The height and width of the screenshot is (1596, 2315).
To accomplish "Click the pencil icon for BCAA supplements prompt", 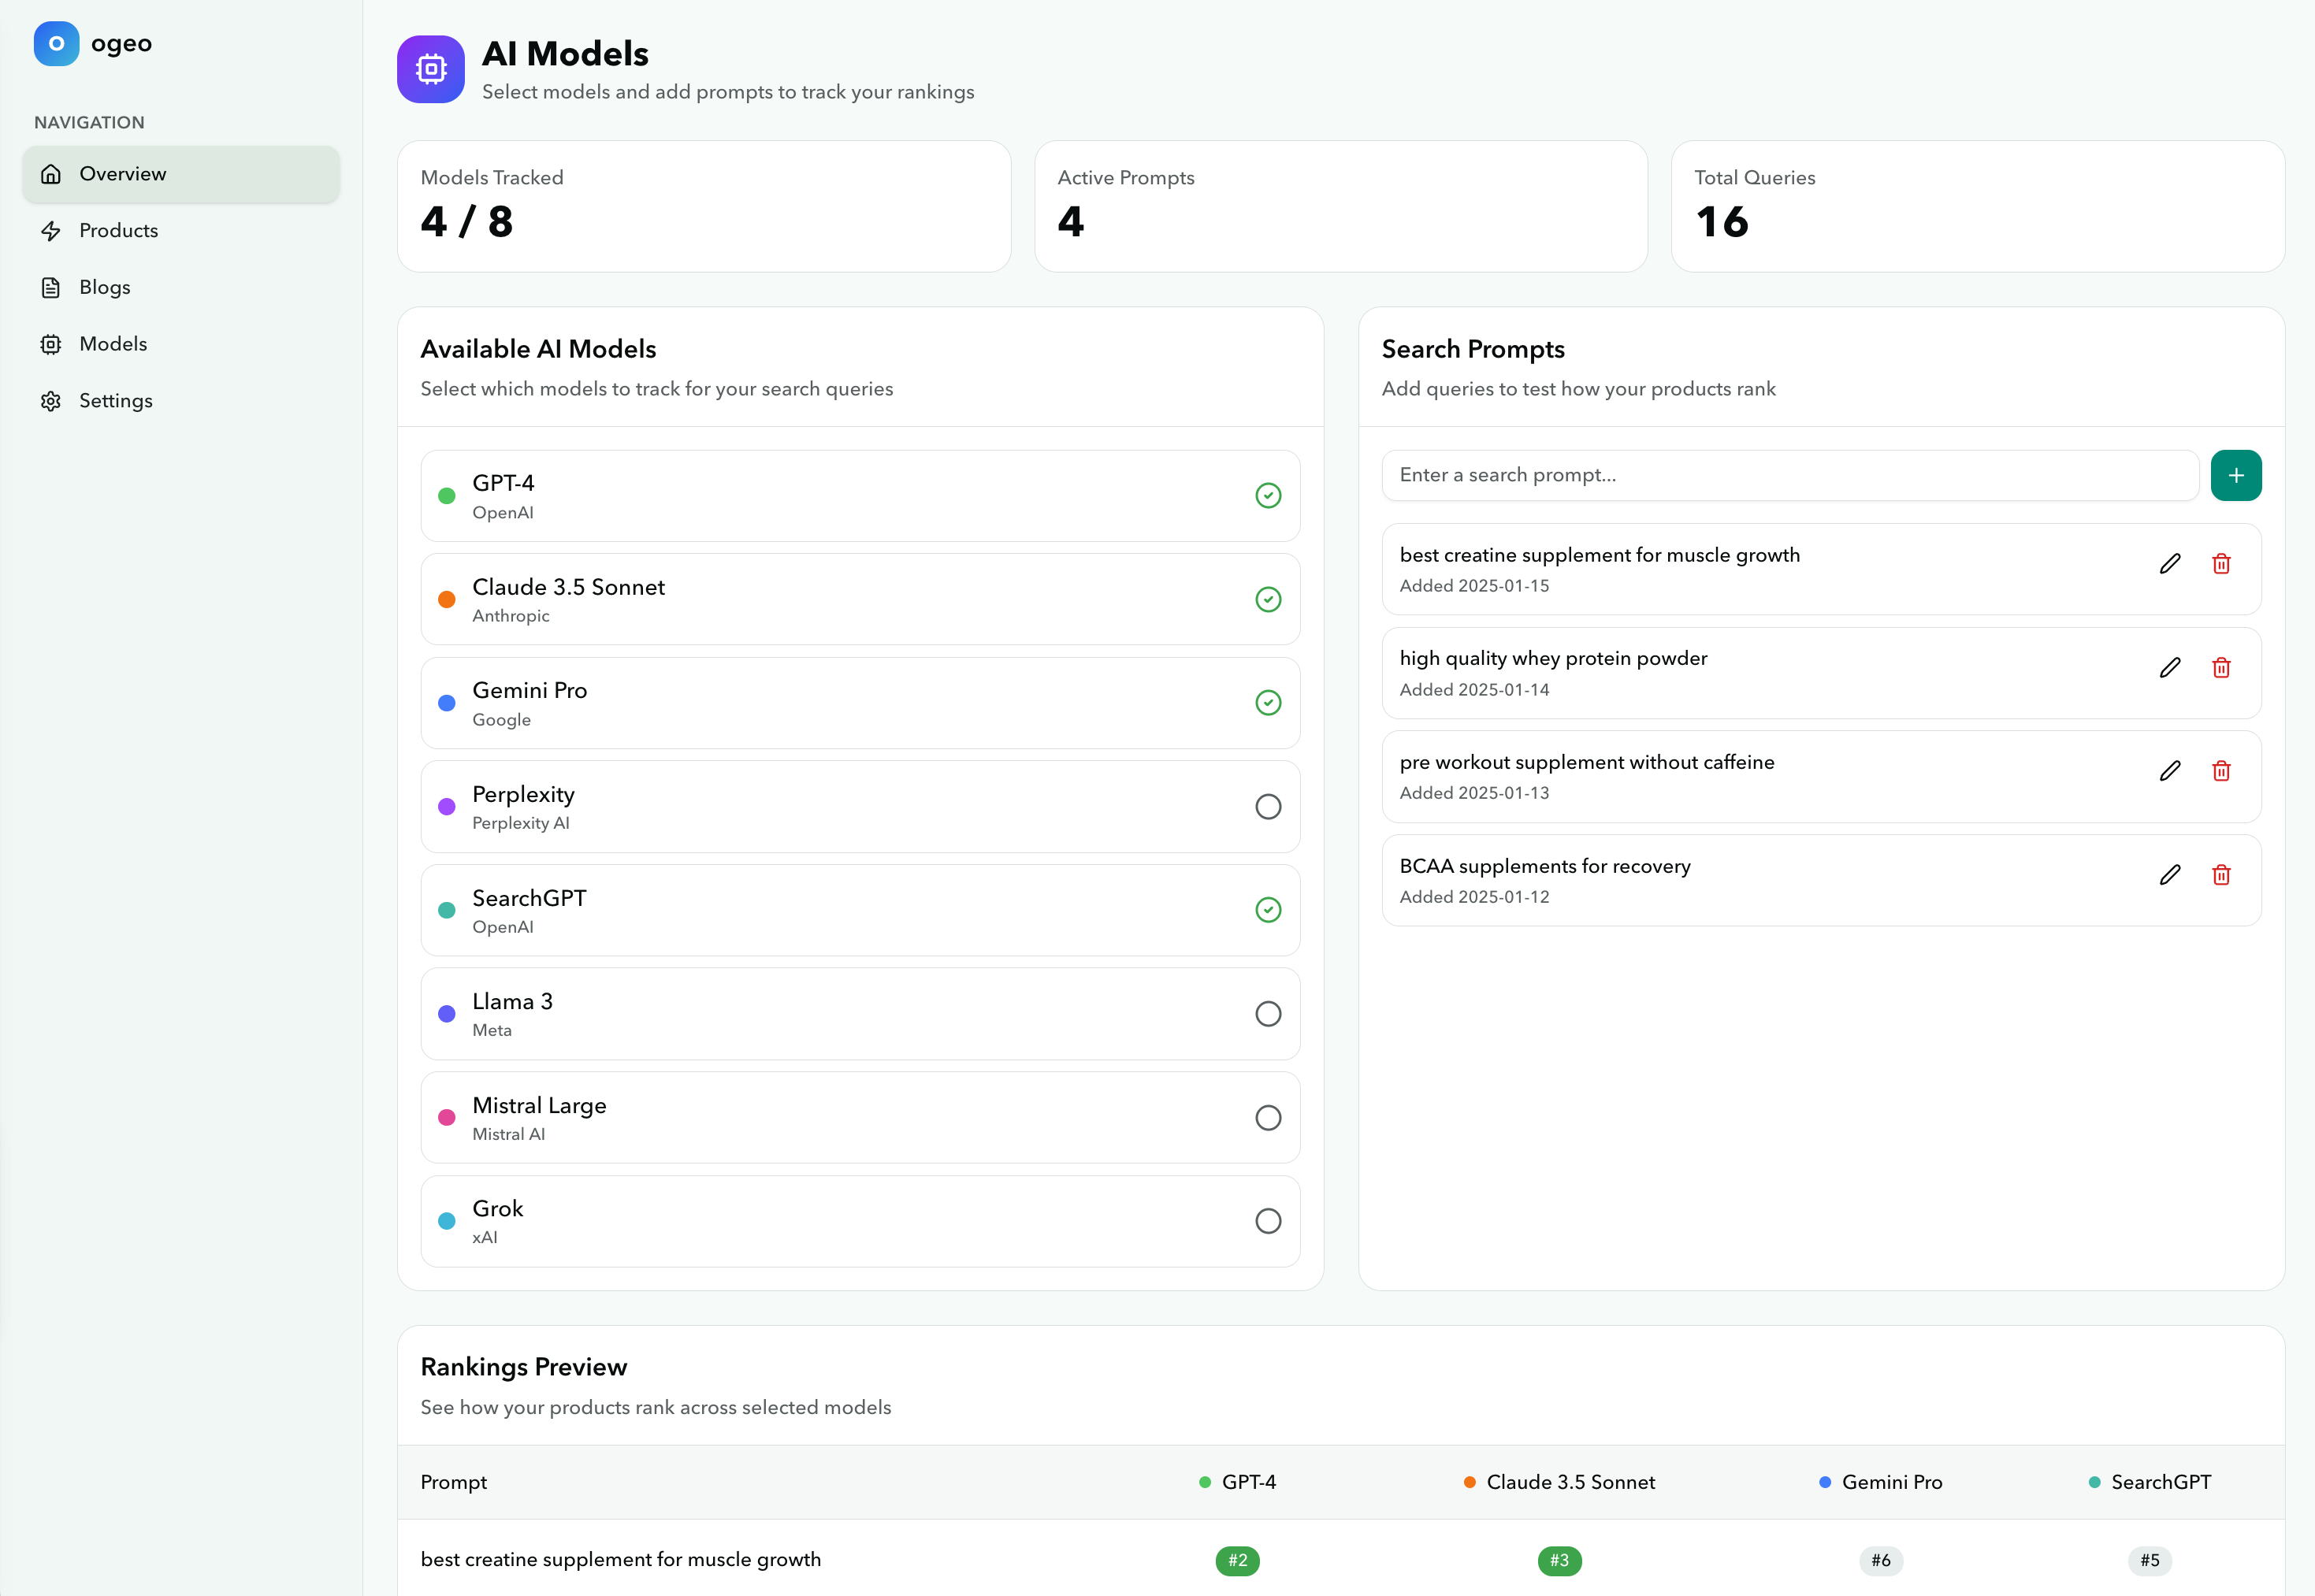I will tap(2170, 875).
